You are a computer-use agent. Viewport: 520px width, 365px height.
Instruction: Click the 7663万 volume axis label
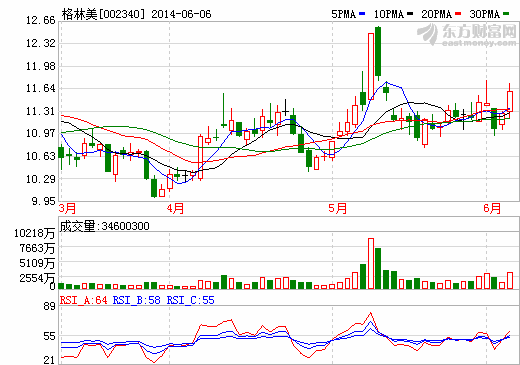coord(37,248)
